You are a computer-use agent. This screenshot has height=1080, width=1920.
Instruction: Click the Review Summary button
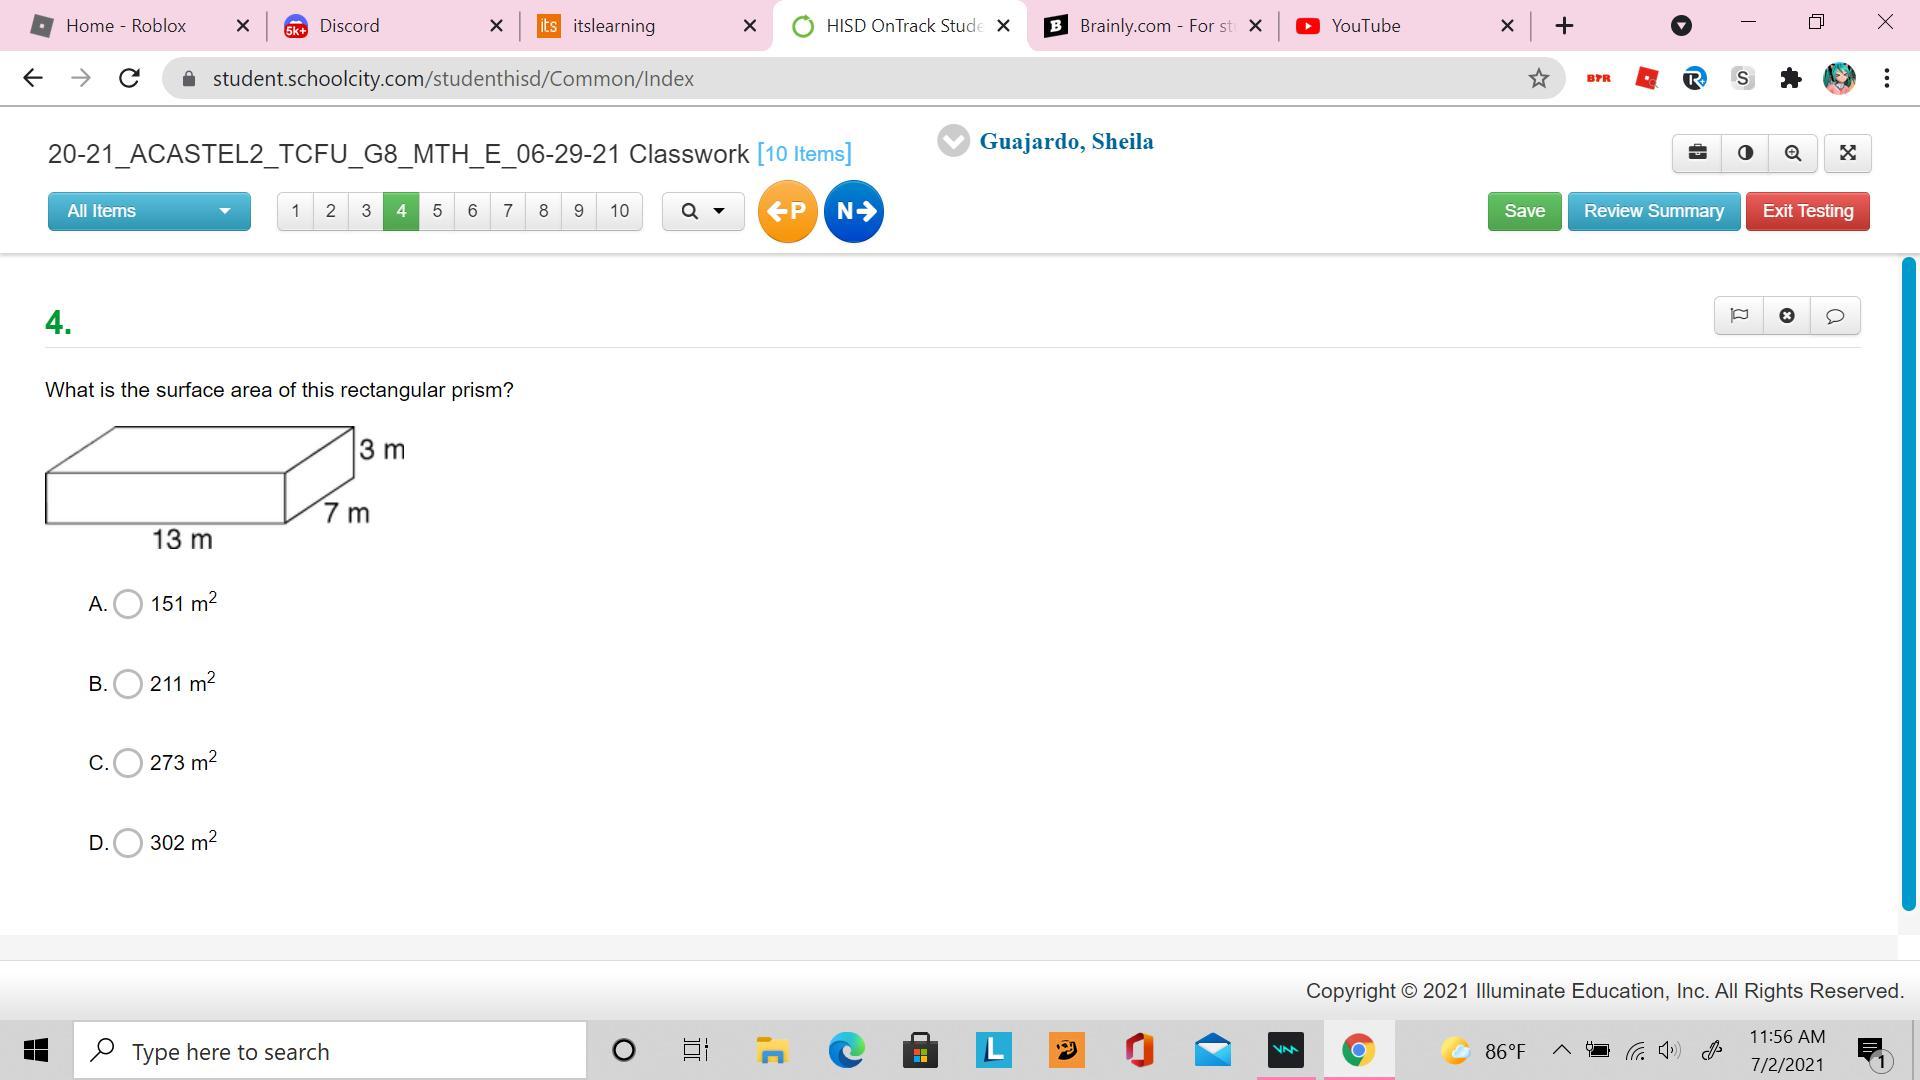click(x=1653, y=211)
